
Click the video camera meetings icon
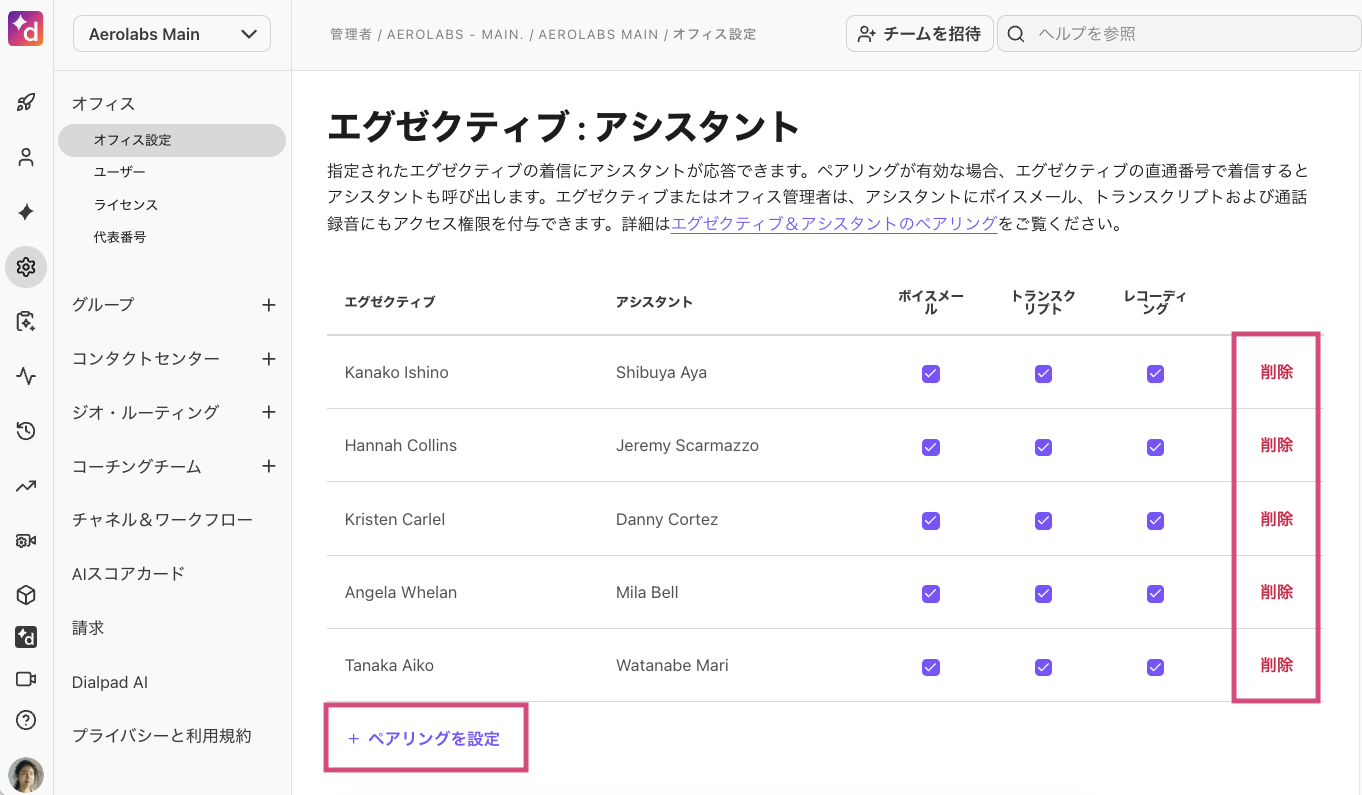point(26,679)
